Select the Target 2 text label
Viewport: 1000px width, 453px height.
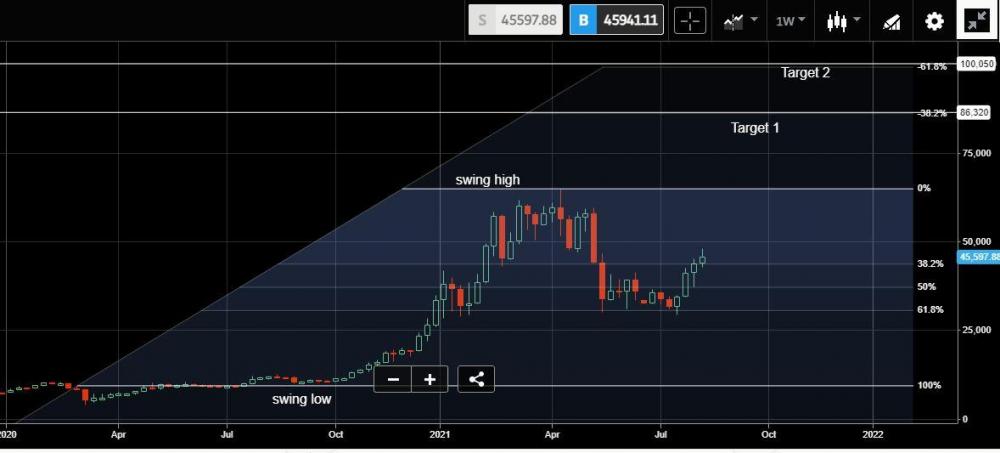(805, 73)
